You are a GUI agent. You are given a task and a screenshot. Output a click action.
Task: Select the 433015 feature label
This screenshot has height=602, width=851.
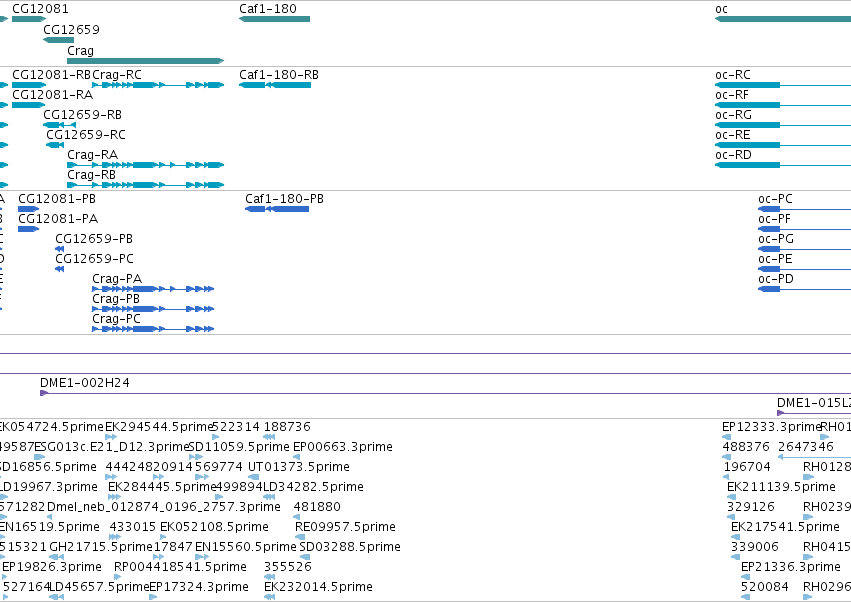click(132, 527)
